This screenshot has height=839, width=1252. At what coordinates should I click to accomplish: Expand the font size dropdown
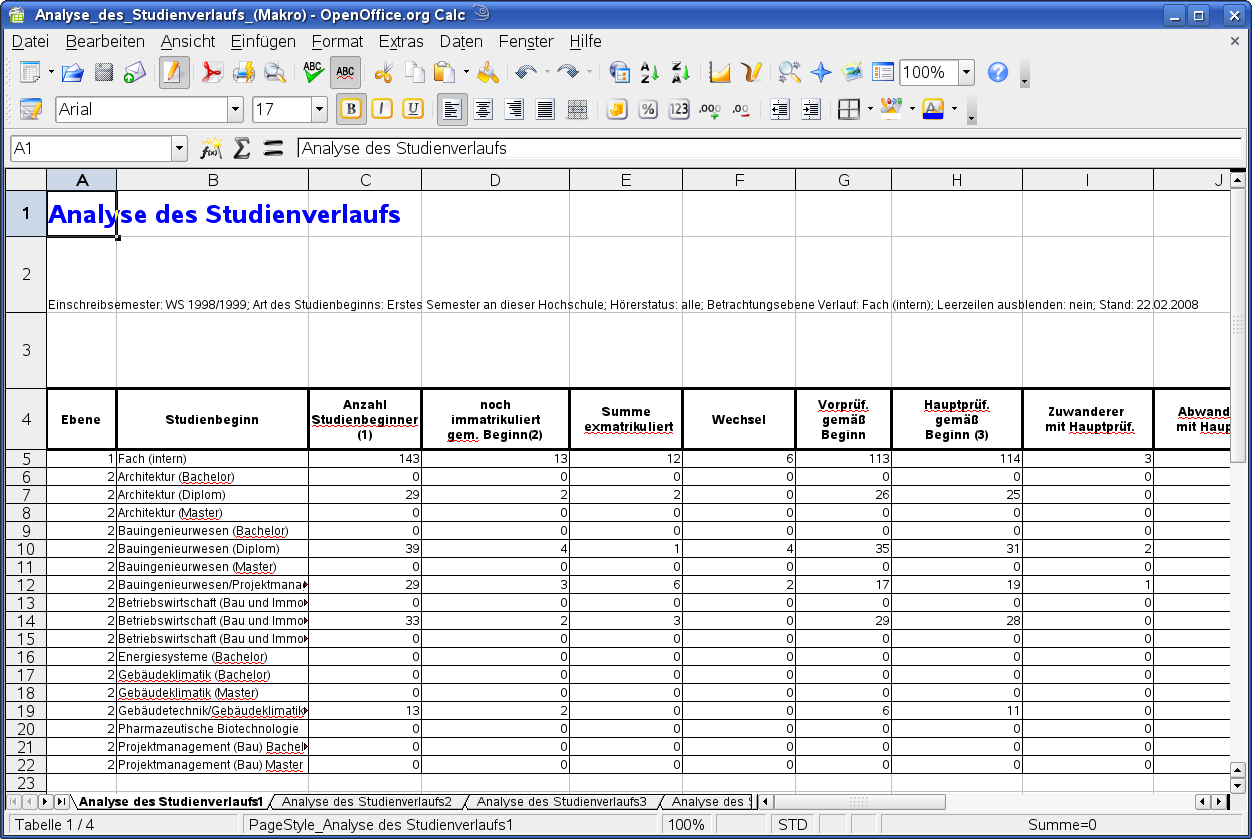[x=320, y=109]
